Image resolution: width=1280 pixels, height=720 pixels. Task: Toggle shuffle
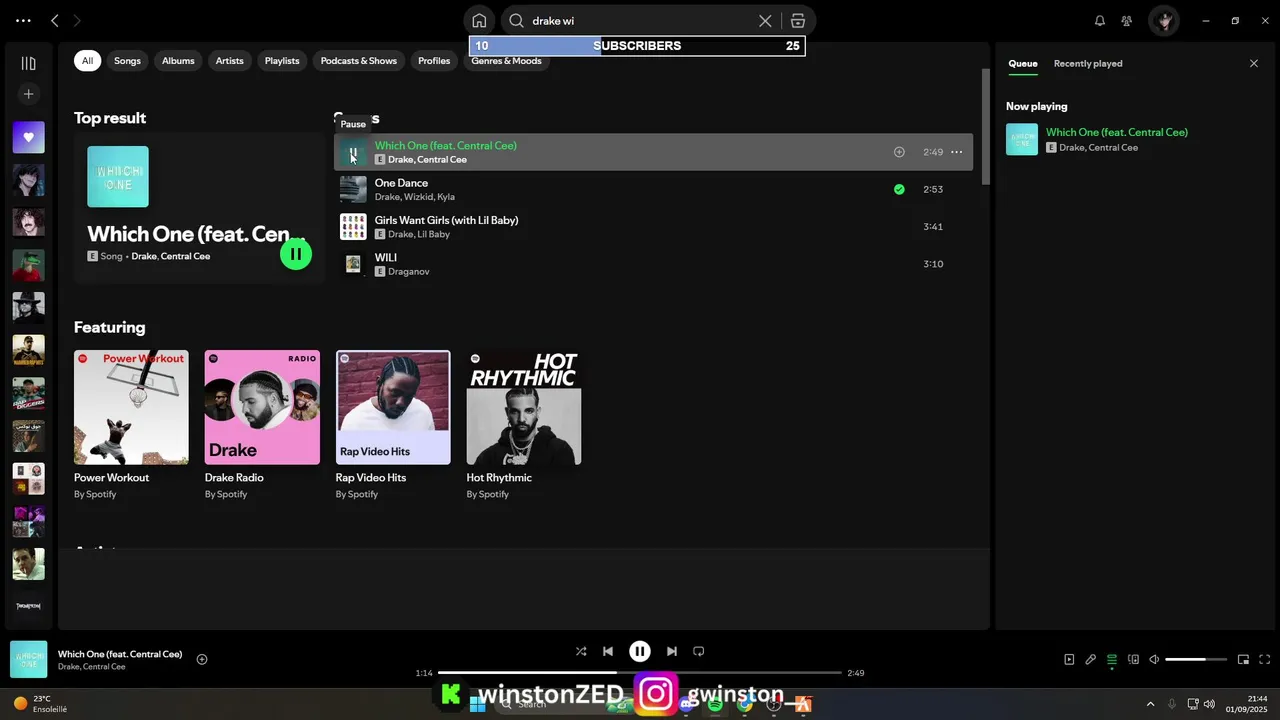581,651
